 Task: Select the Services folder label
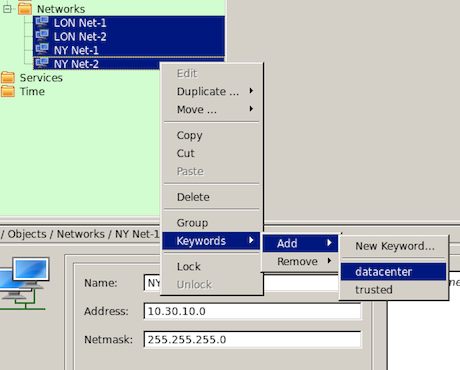tap(41, 78)
